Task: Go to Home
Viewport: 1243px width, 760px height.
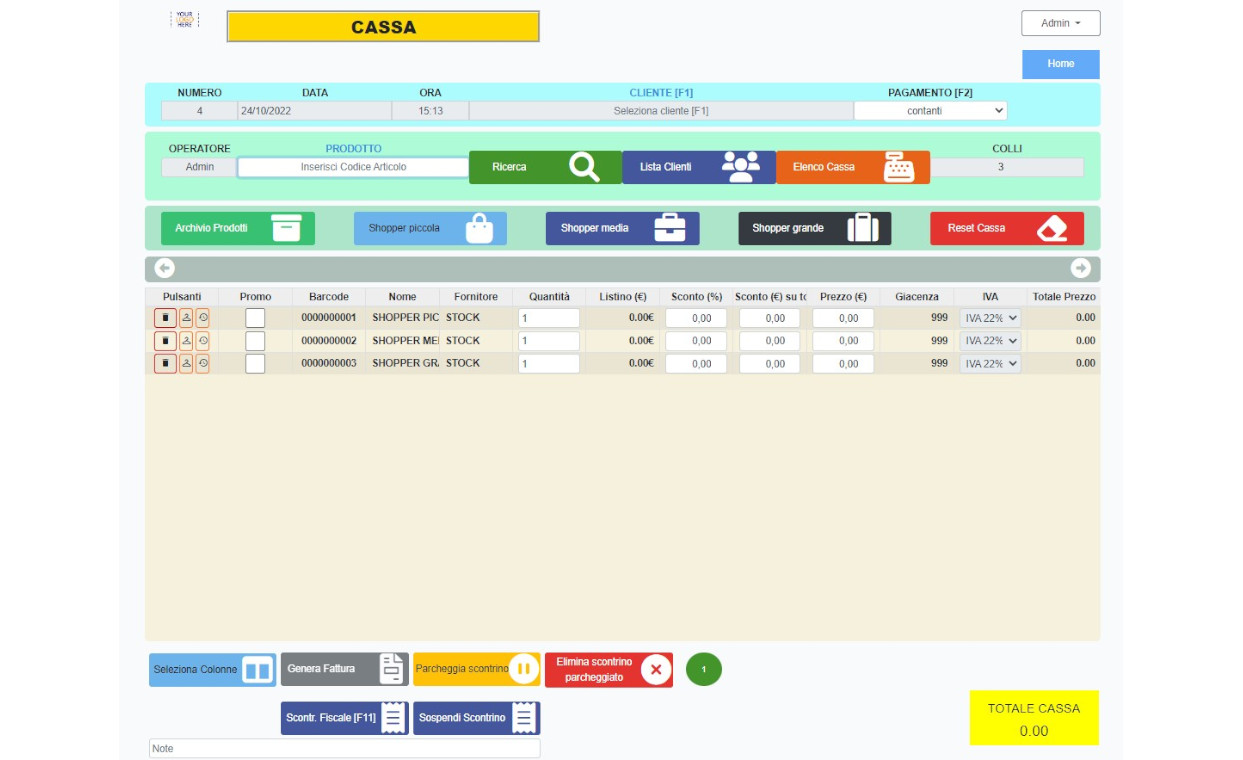Action: tap(1060, 64)
